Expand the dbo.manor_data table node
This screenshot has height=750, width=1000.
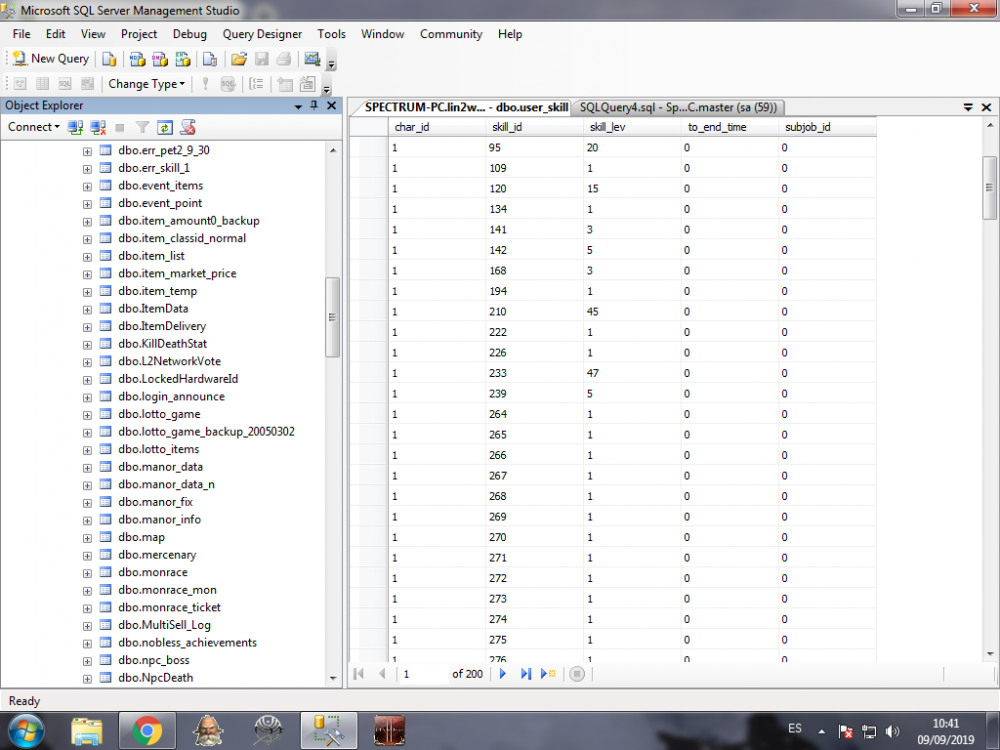(87, 467)
